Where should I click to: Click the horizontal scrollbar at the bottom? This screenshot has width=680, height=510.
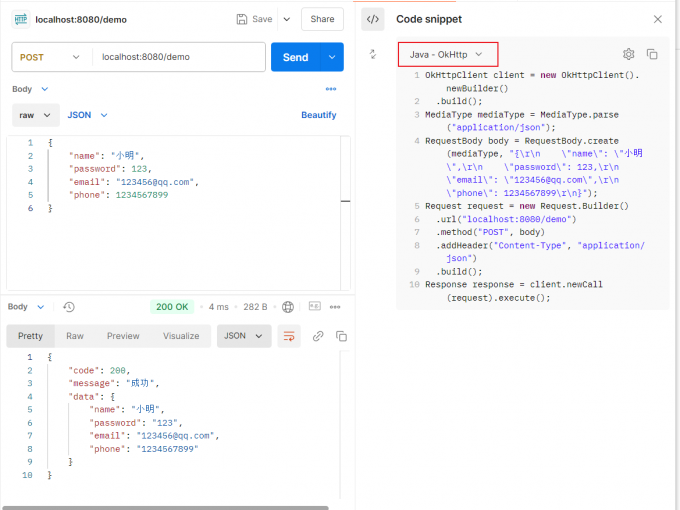click(165, 507)
